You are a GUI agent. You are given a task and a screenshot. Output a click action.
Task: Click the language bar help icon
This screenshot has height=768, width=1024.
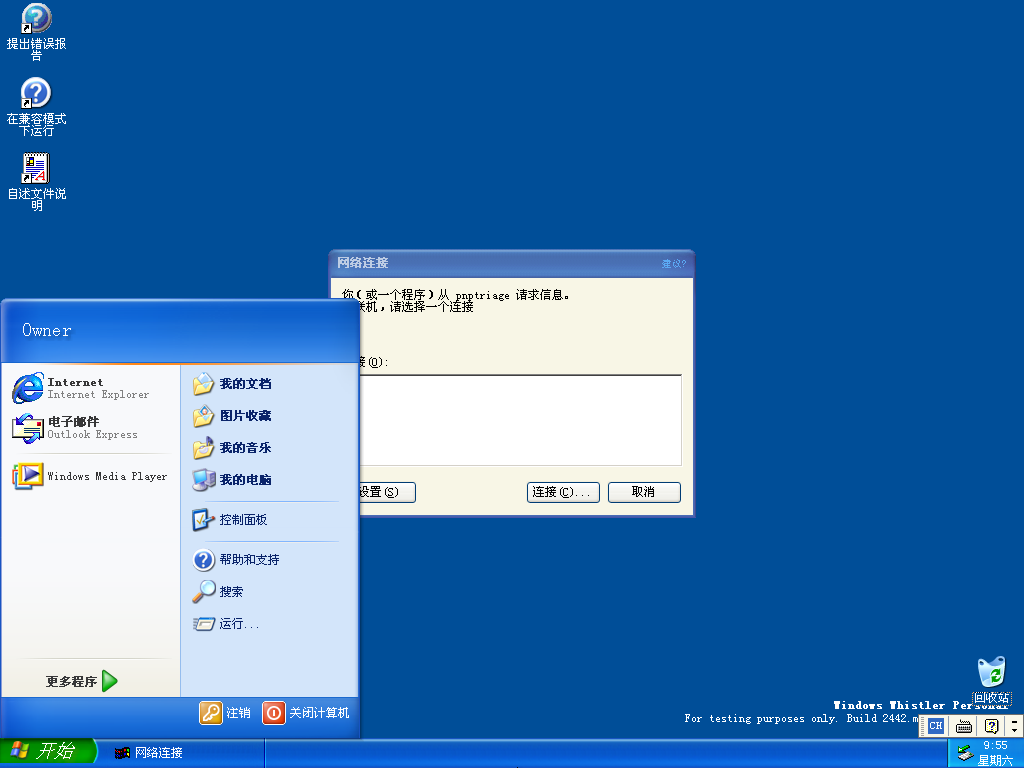pos(991,726)
